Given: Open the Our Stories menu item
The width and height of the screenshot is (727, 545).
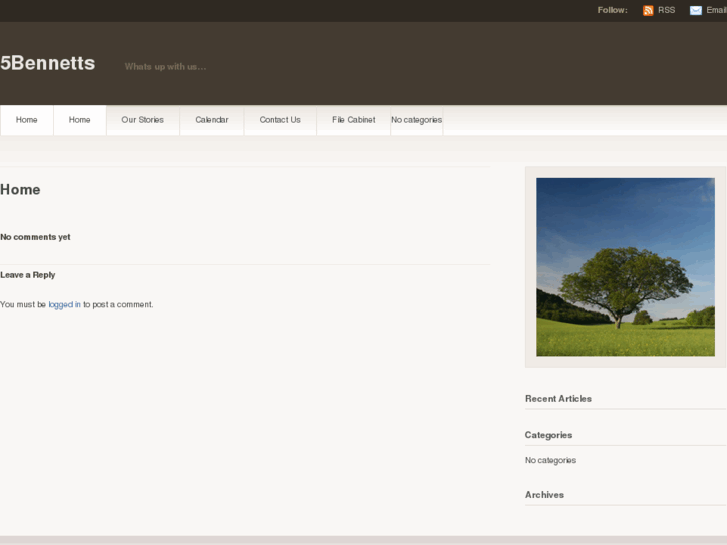Looking at the screenshot, I should click(142, 120).
